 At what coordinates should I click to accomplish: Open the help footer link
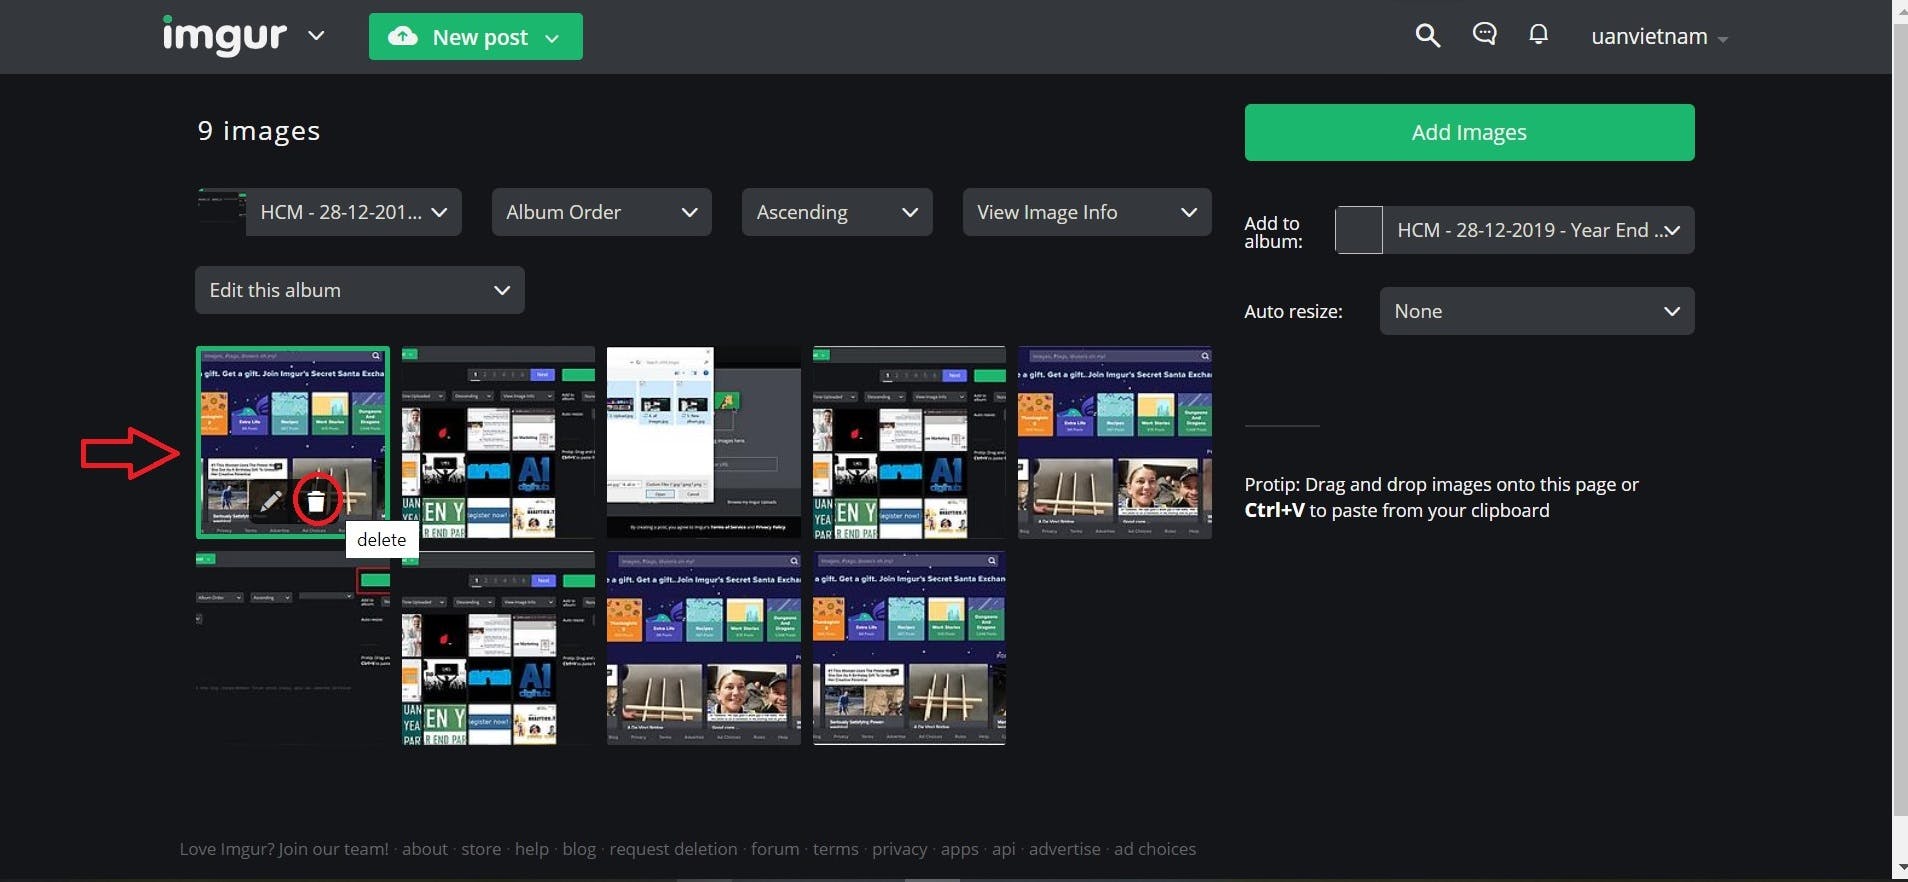point(532,849)
